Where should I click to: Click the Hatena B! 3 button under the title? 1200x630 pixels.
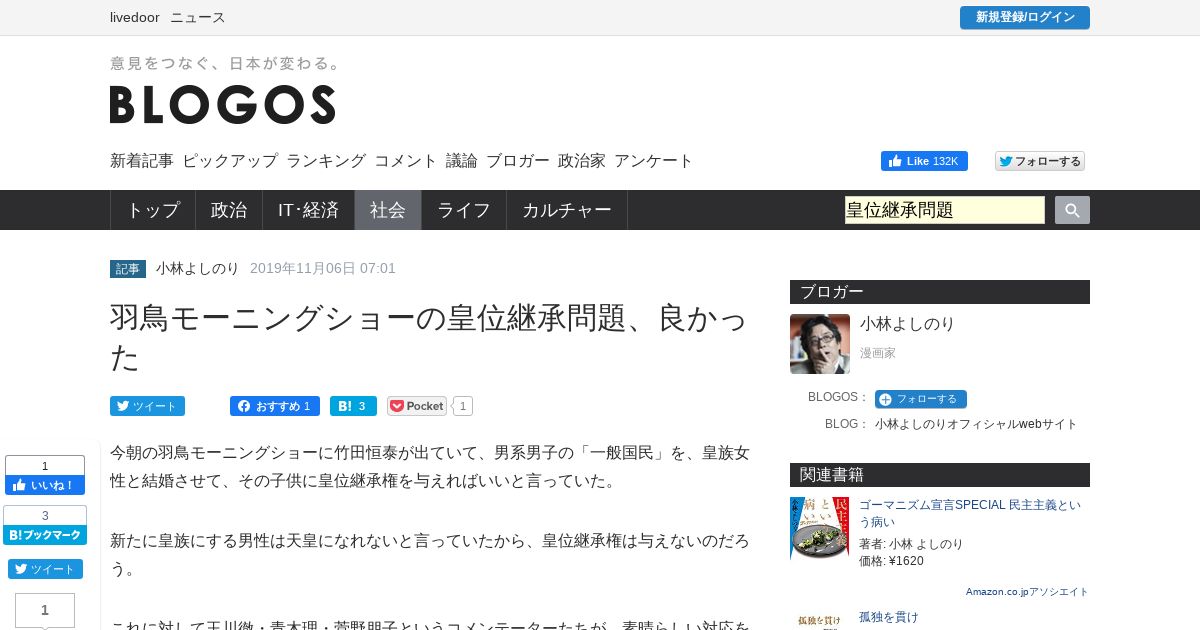[x=353, y=406]
